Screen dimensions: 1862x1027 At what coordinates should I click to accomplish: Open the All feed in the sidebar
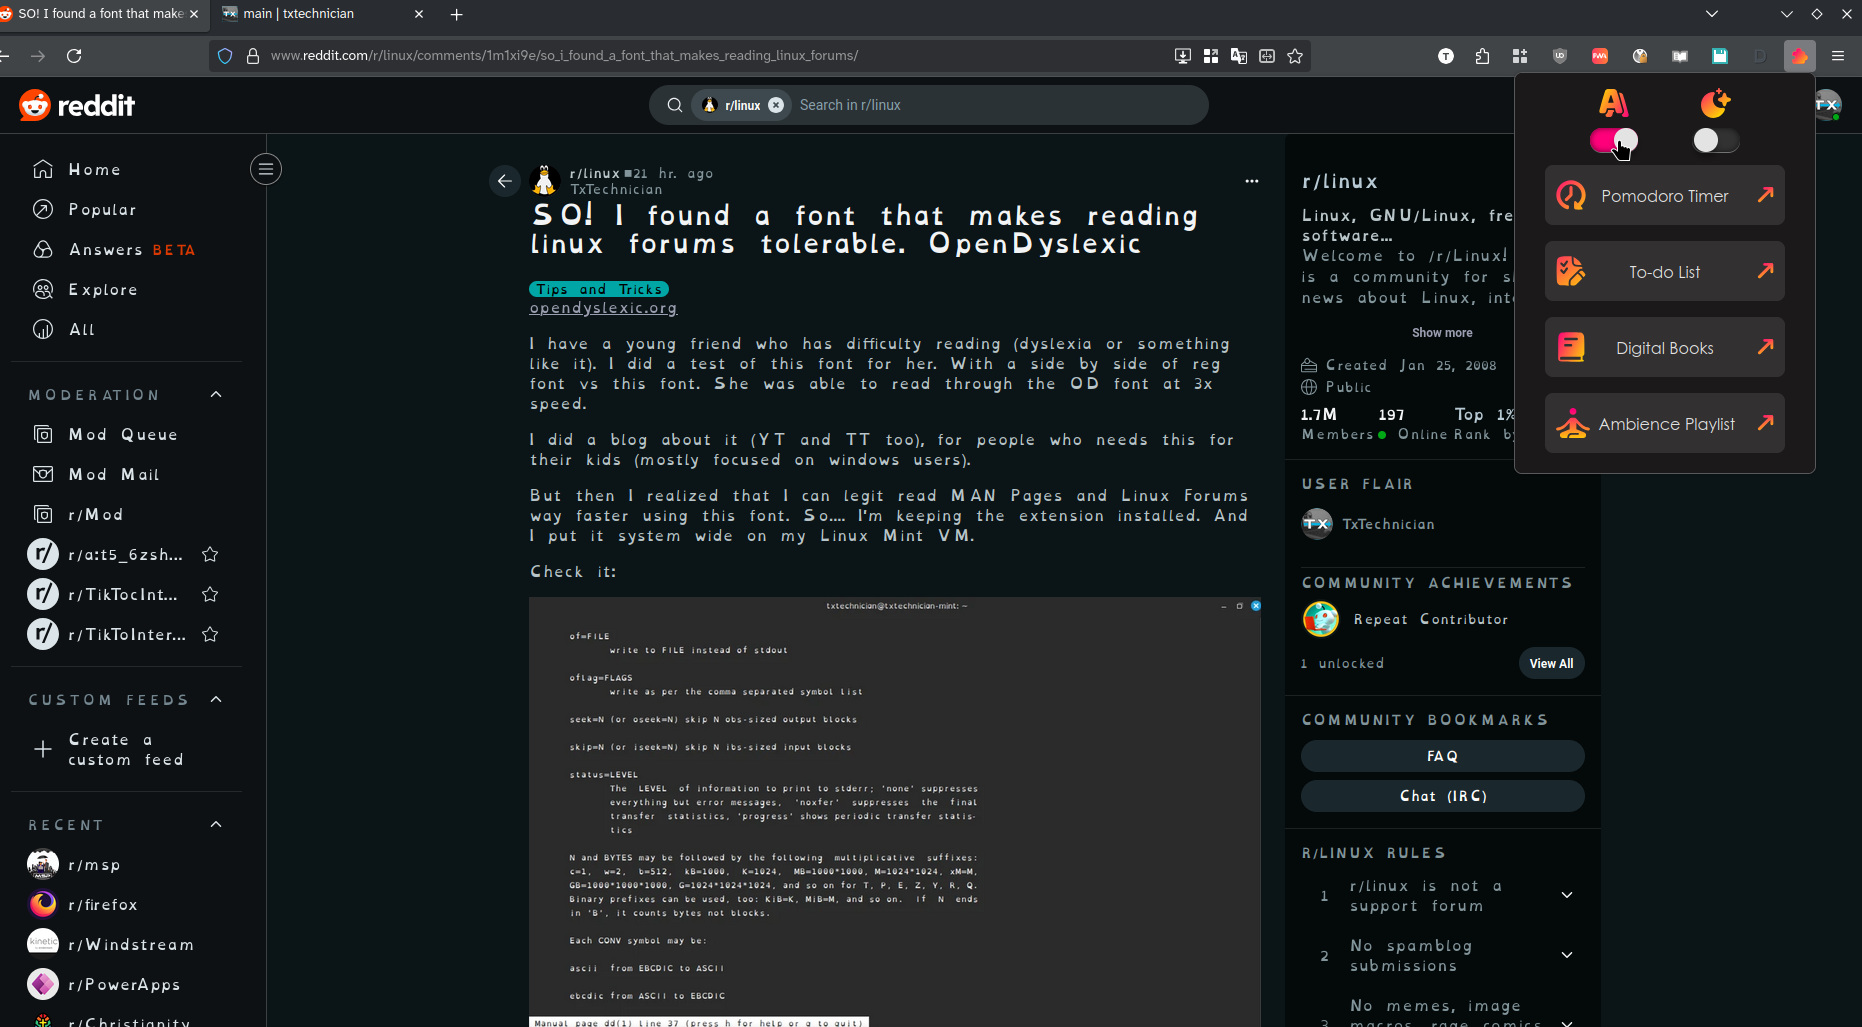tap(126, 329)
